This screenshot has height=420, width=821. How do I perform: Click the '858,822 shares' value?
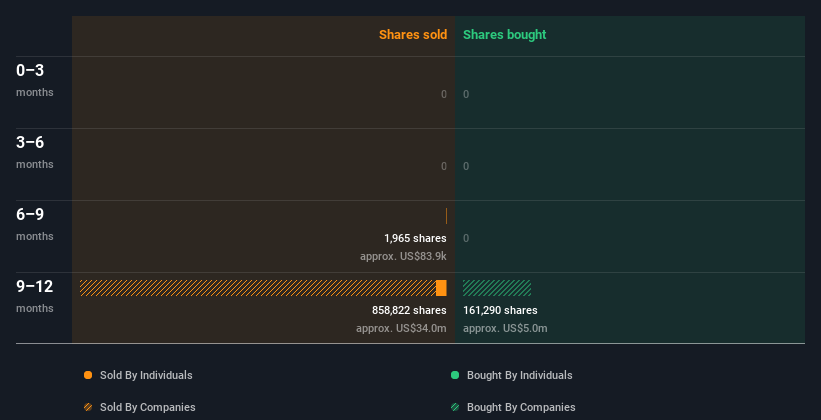409,311
